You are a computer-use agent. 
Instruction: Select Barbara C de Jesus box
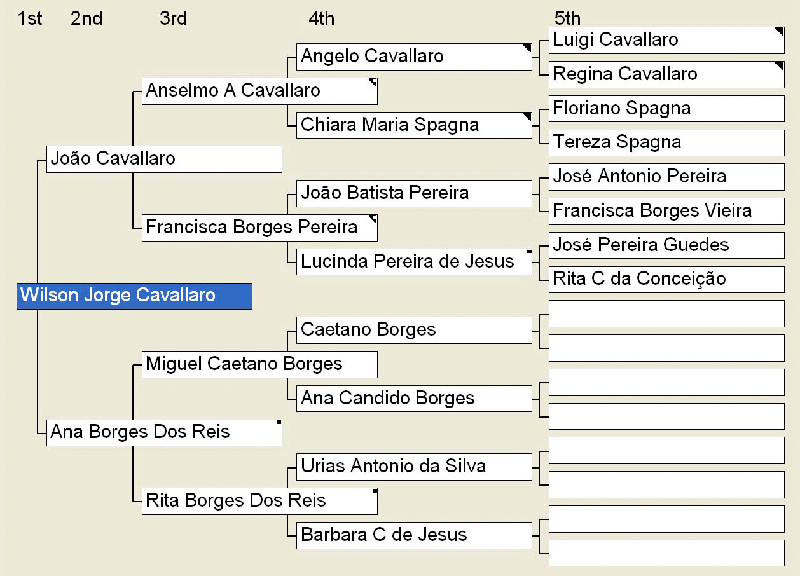[414, 535]
